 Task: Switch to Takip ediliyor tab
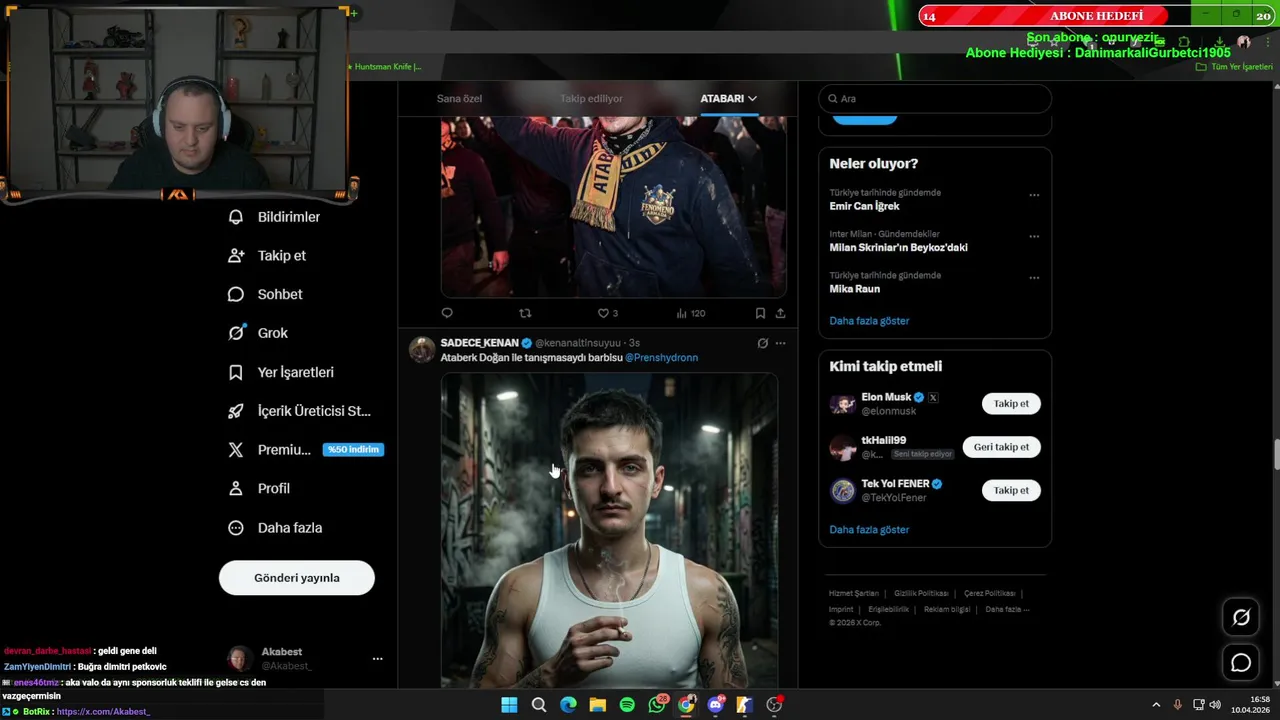pyautogui.click(x=591, y=99)
